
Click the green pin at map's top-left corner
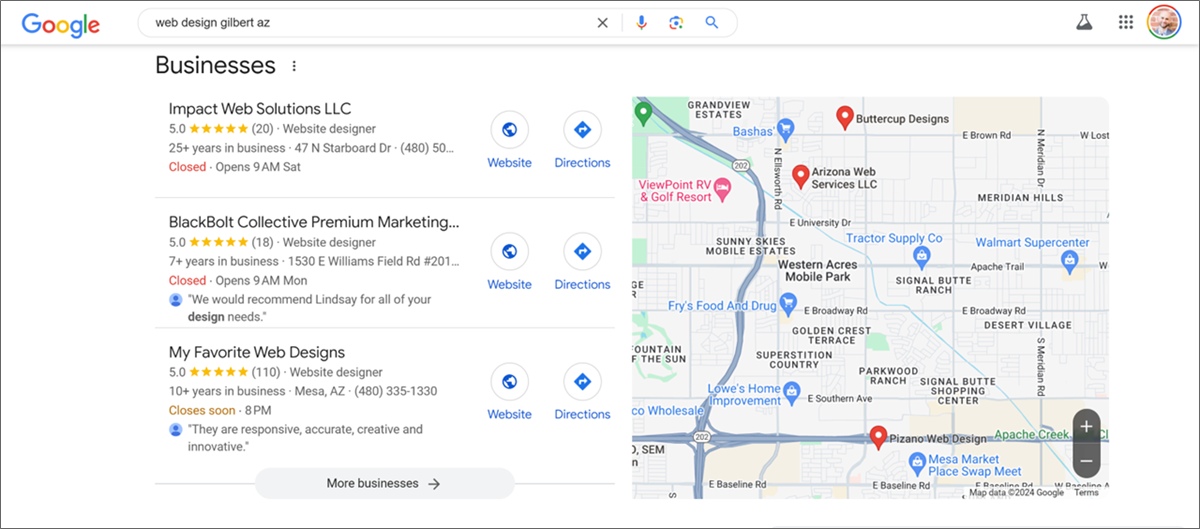[642, 113]
